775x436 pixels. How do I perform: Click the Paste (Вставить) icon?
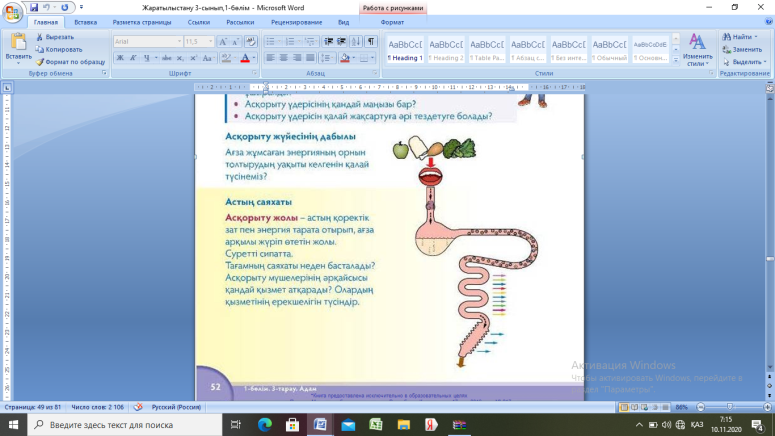18,45
